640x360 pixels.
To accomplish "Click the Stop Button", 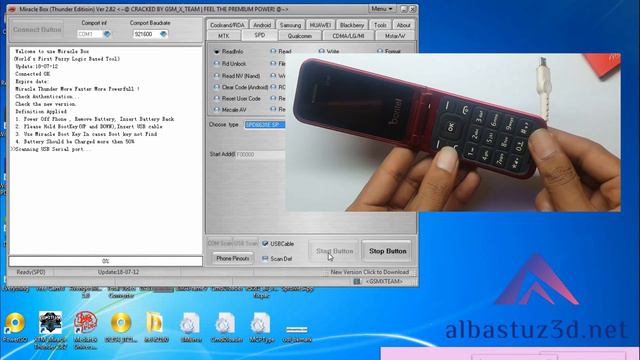I will point(387,251).
